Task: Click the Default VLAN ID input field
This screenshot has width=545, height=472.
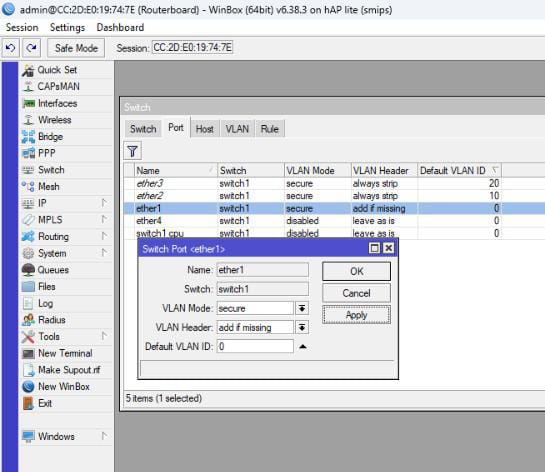Action: (255, 347)
